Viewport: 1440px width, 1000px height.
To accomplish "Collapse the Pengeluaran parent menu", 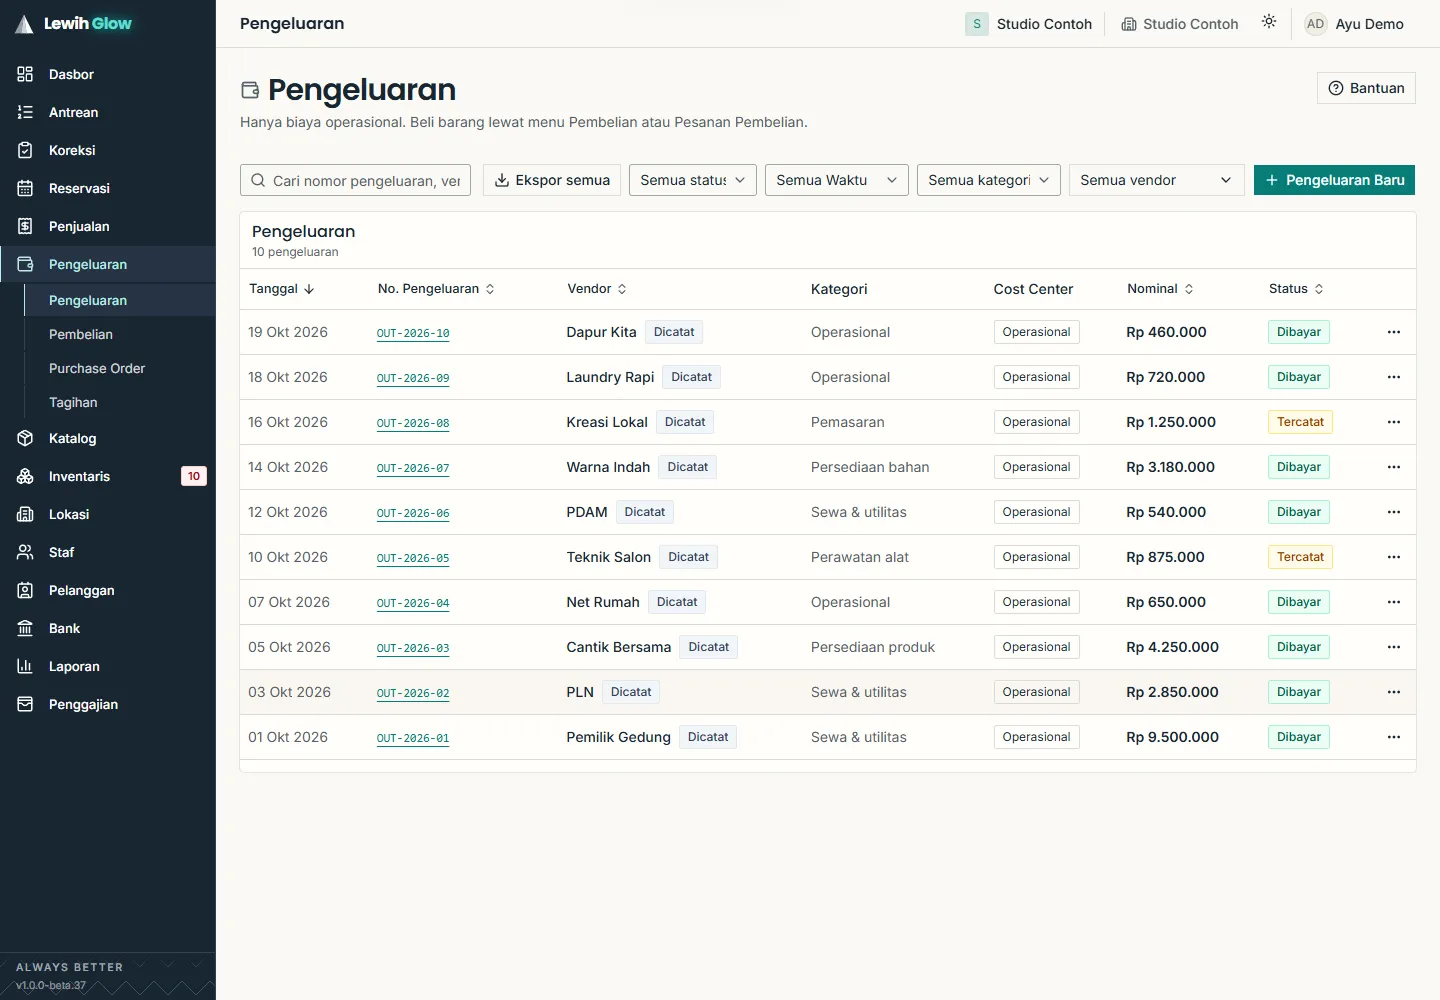I will (x=108, y=264).
